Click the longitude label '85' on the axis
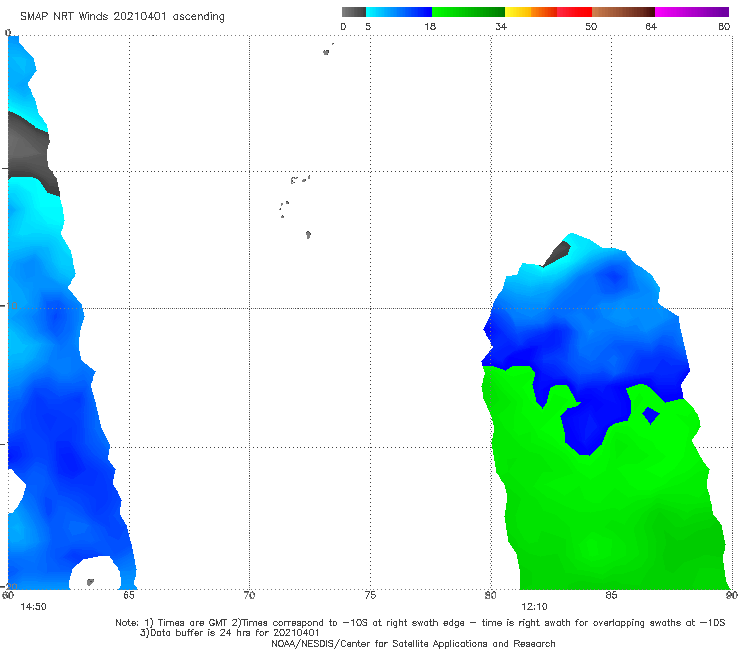The width and height of the screenshot is (740, 650). [x=611, y=595]
